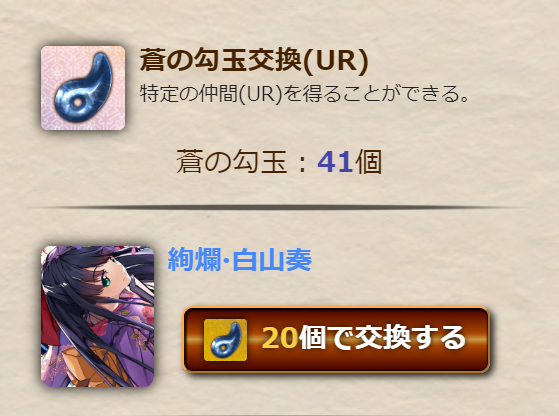Click the description 特定の仲間(UR)を得ることができる
559x416 pixels.
pos(304,94)
